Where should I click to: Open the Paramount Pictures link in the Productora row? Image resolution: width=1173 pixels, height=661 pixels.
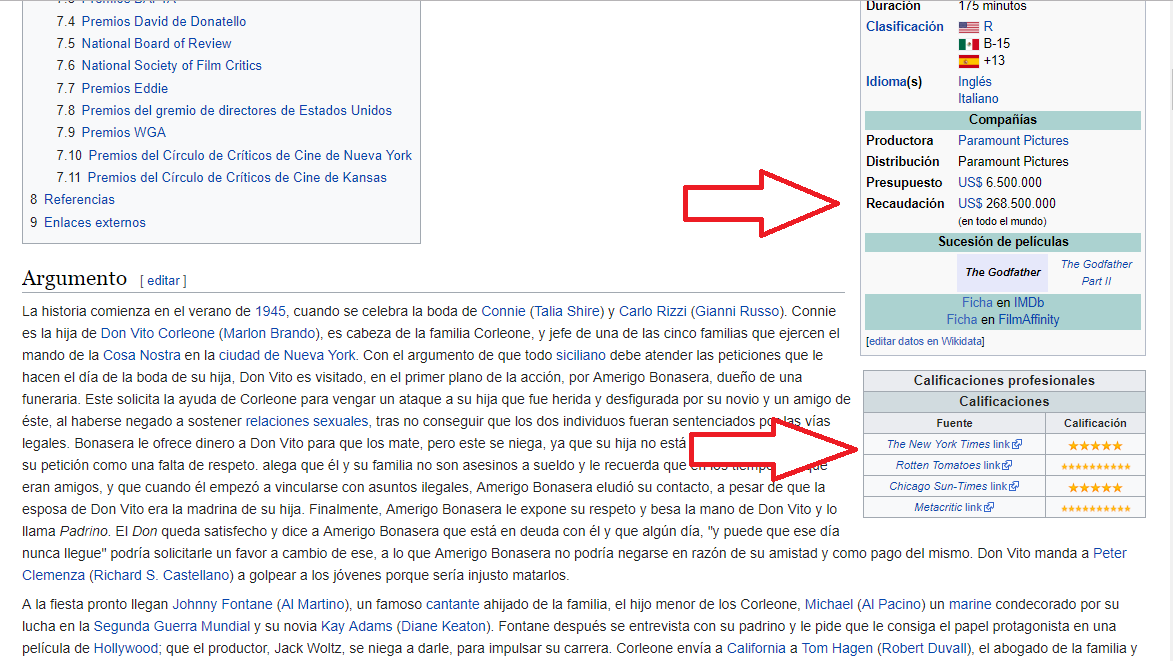pos(1013,141)
